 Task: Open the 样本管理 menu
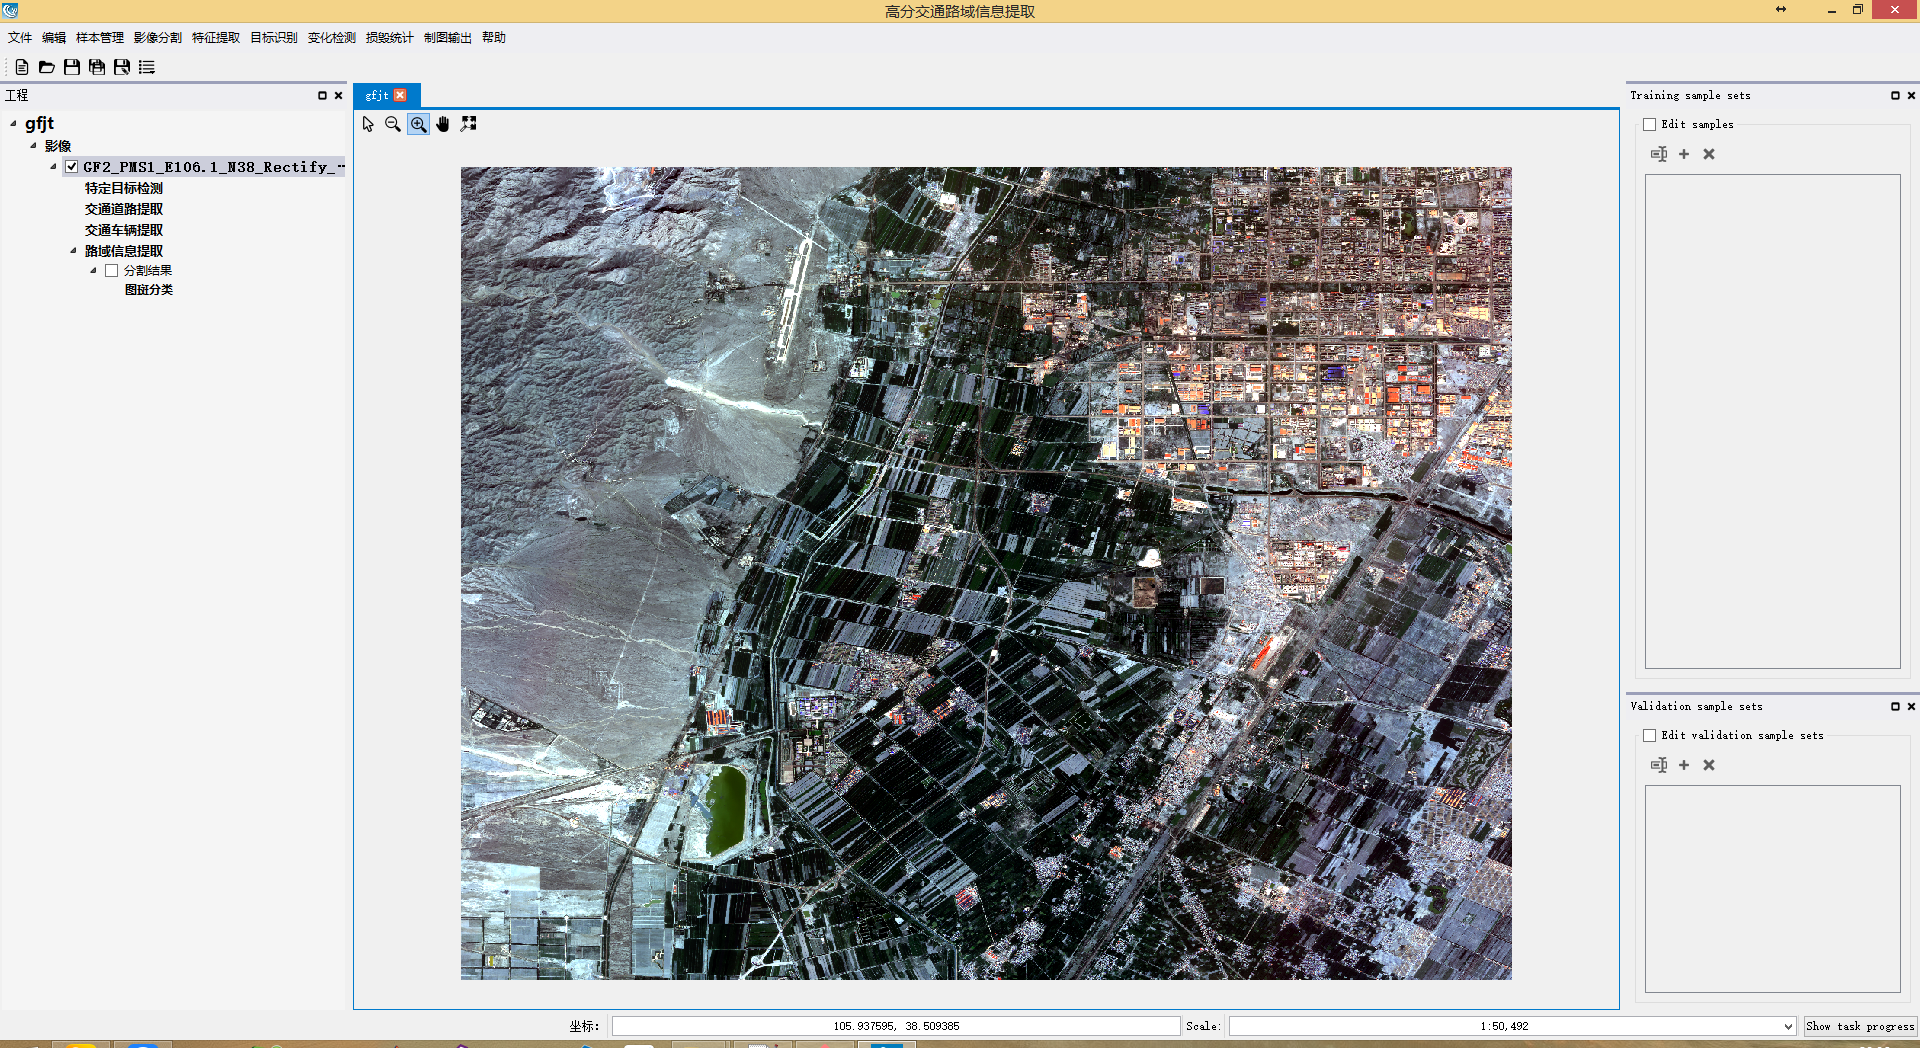coord(100,38)
